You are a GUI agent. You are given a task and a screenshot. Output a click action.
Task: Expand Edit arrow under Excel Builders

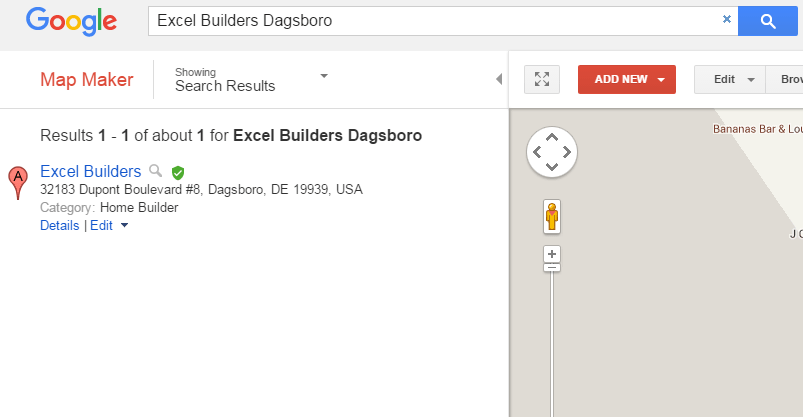click(124, 226)
